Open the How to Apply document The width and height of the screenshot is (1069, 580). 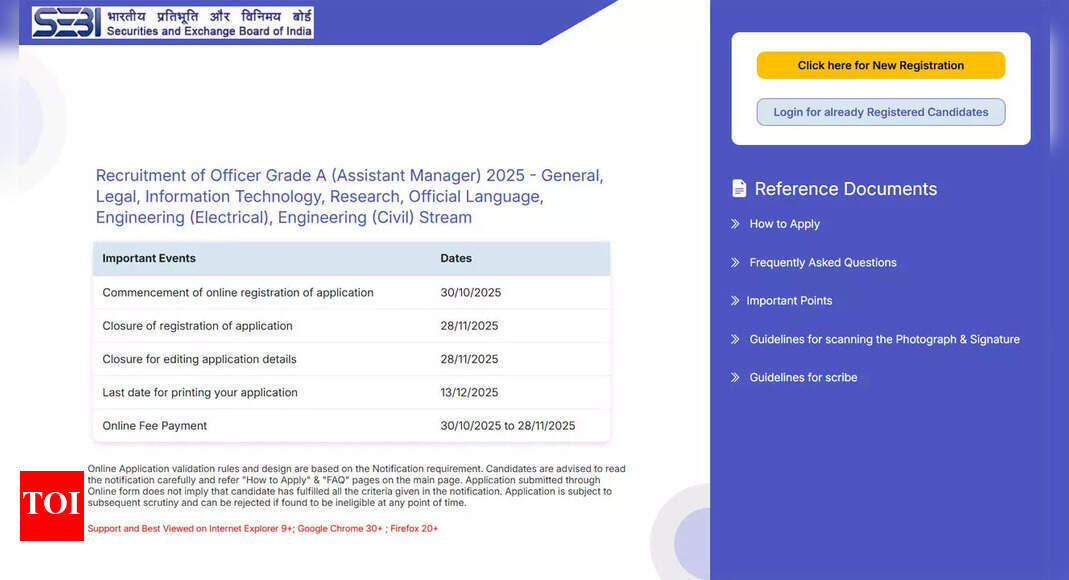click(x=784, y=224)
